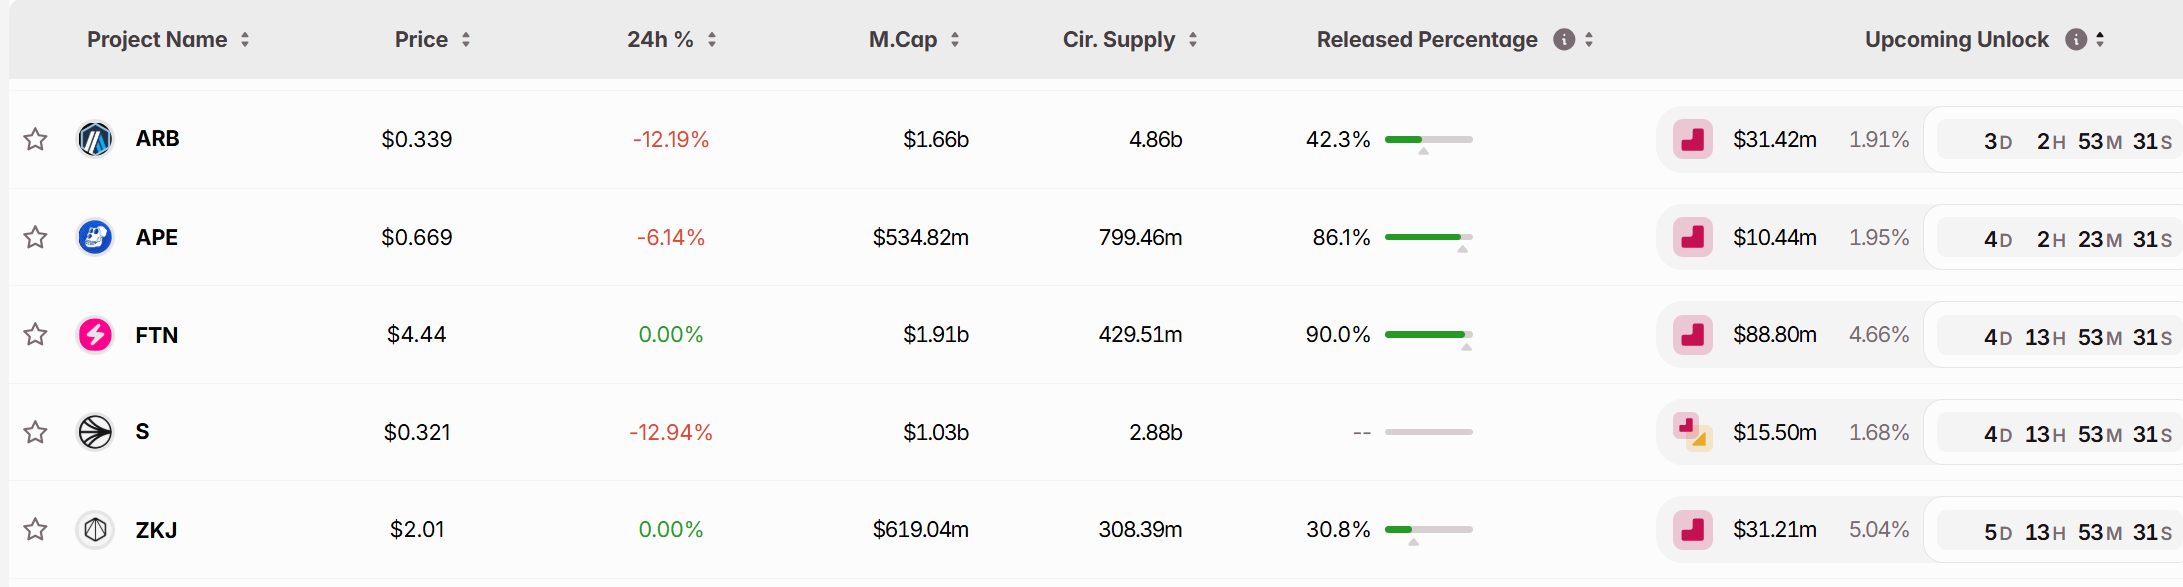Open Released Percentage info tooltip icon
2183x587 pixels.
click(1564, 39)
